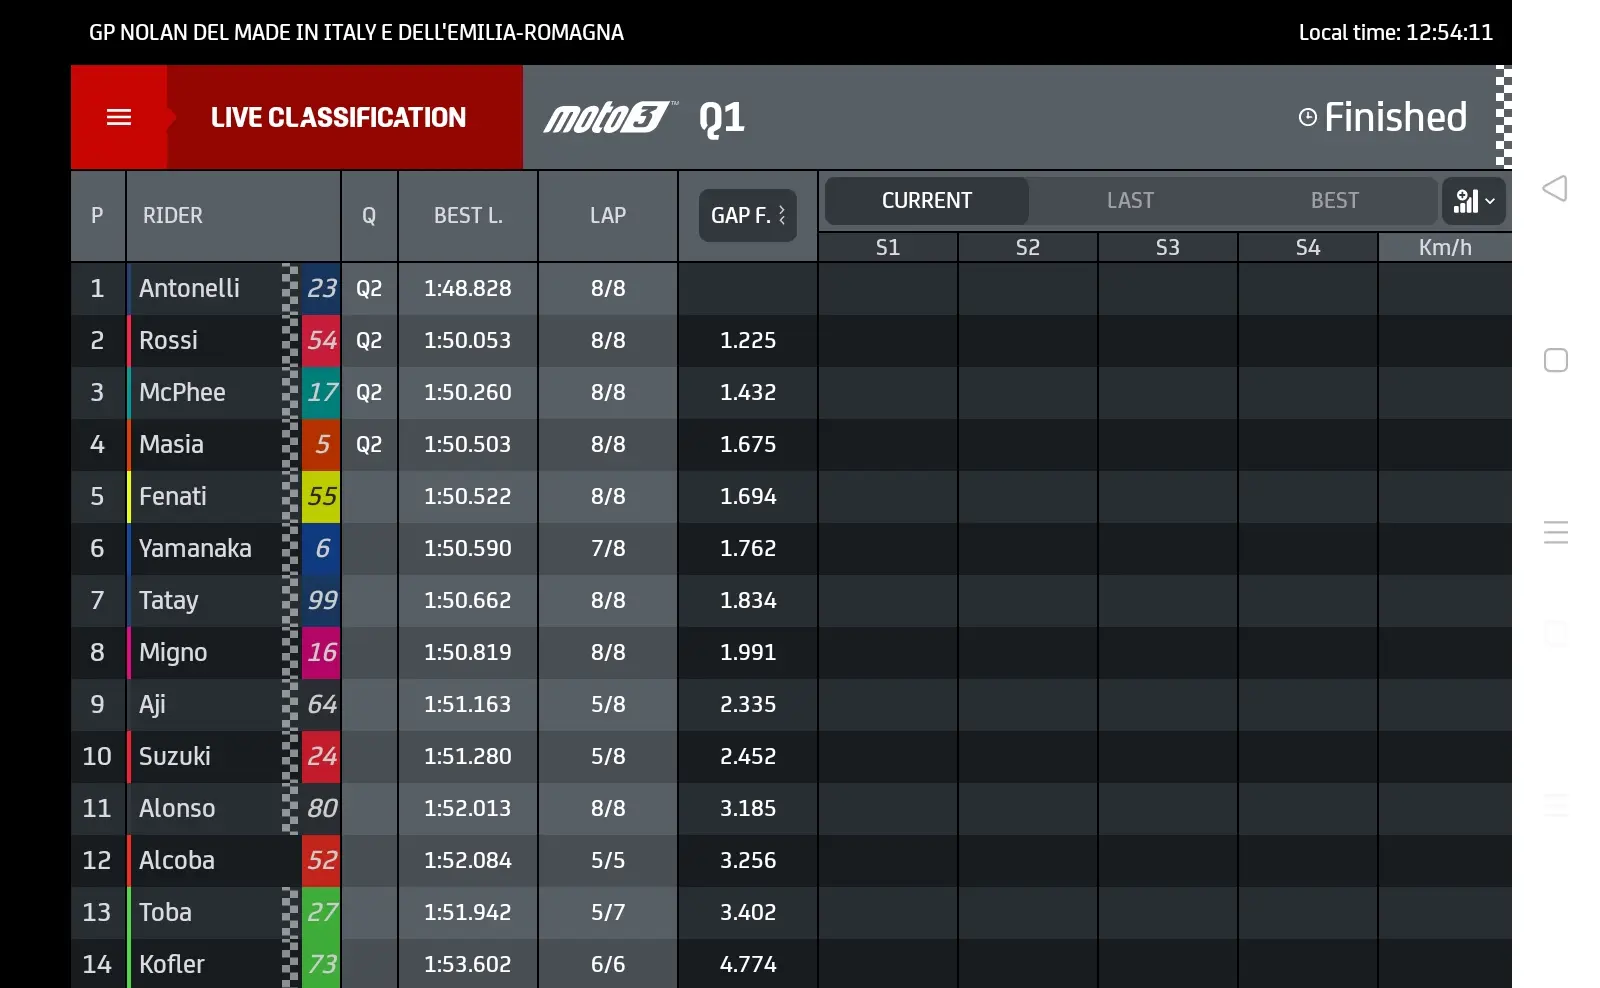The width and height of the screenshot is (1600, 988).
Task: Tap the Android back triangle
Action: [1555, 188]
